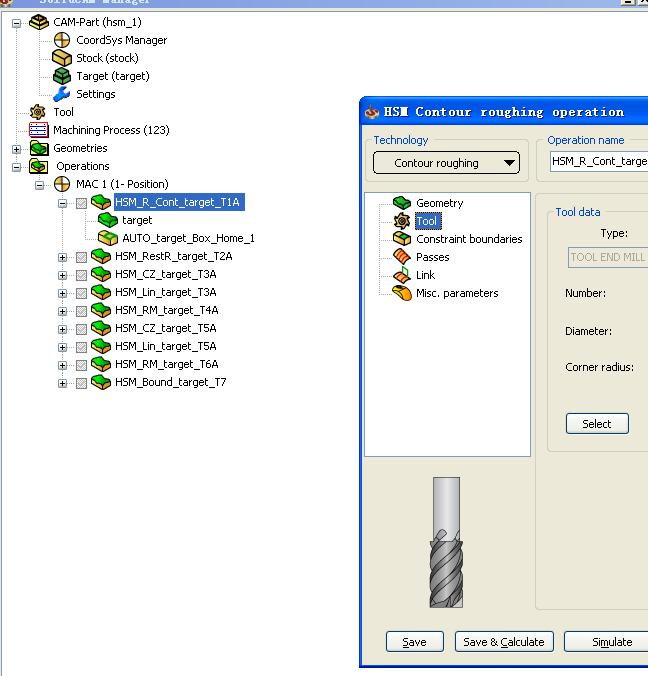Select the Machining Process (123) label
The height and width of the screenshot is (676, 648).
tap(111, 130)
